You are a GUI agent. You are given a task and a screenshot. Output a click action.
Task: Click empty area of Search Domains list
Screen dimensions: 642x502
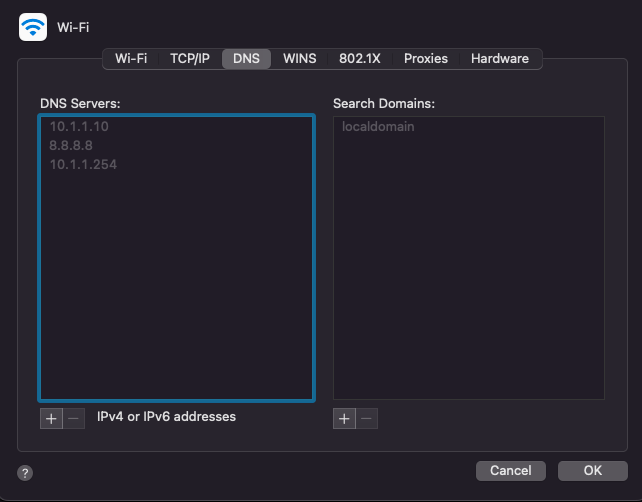[468, 280]
